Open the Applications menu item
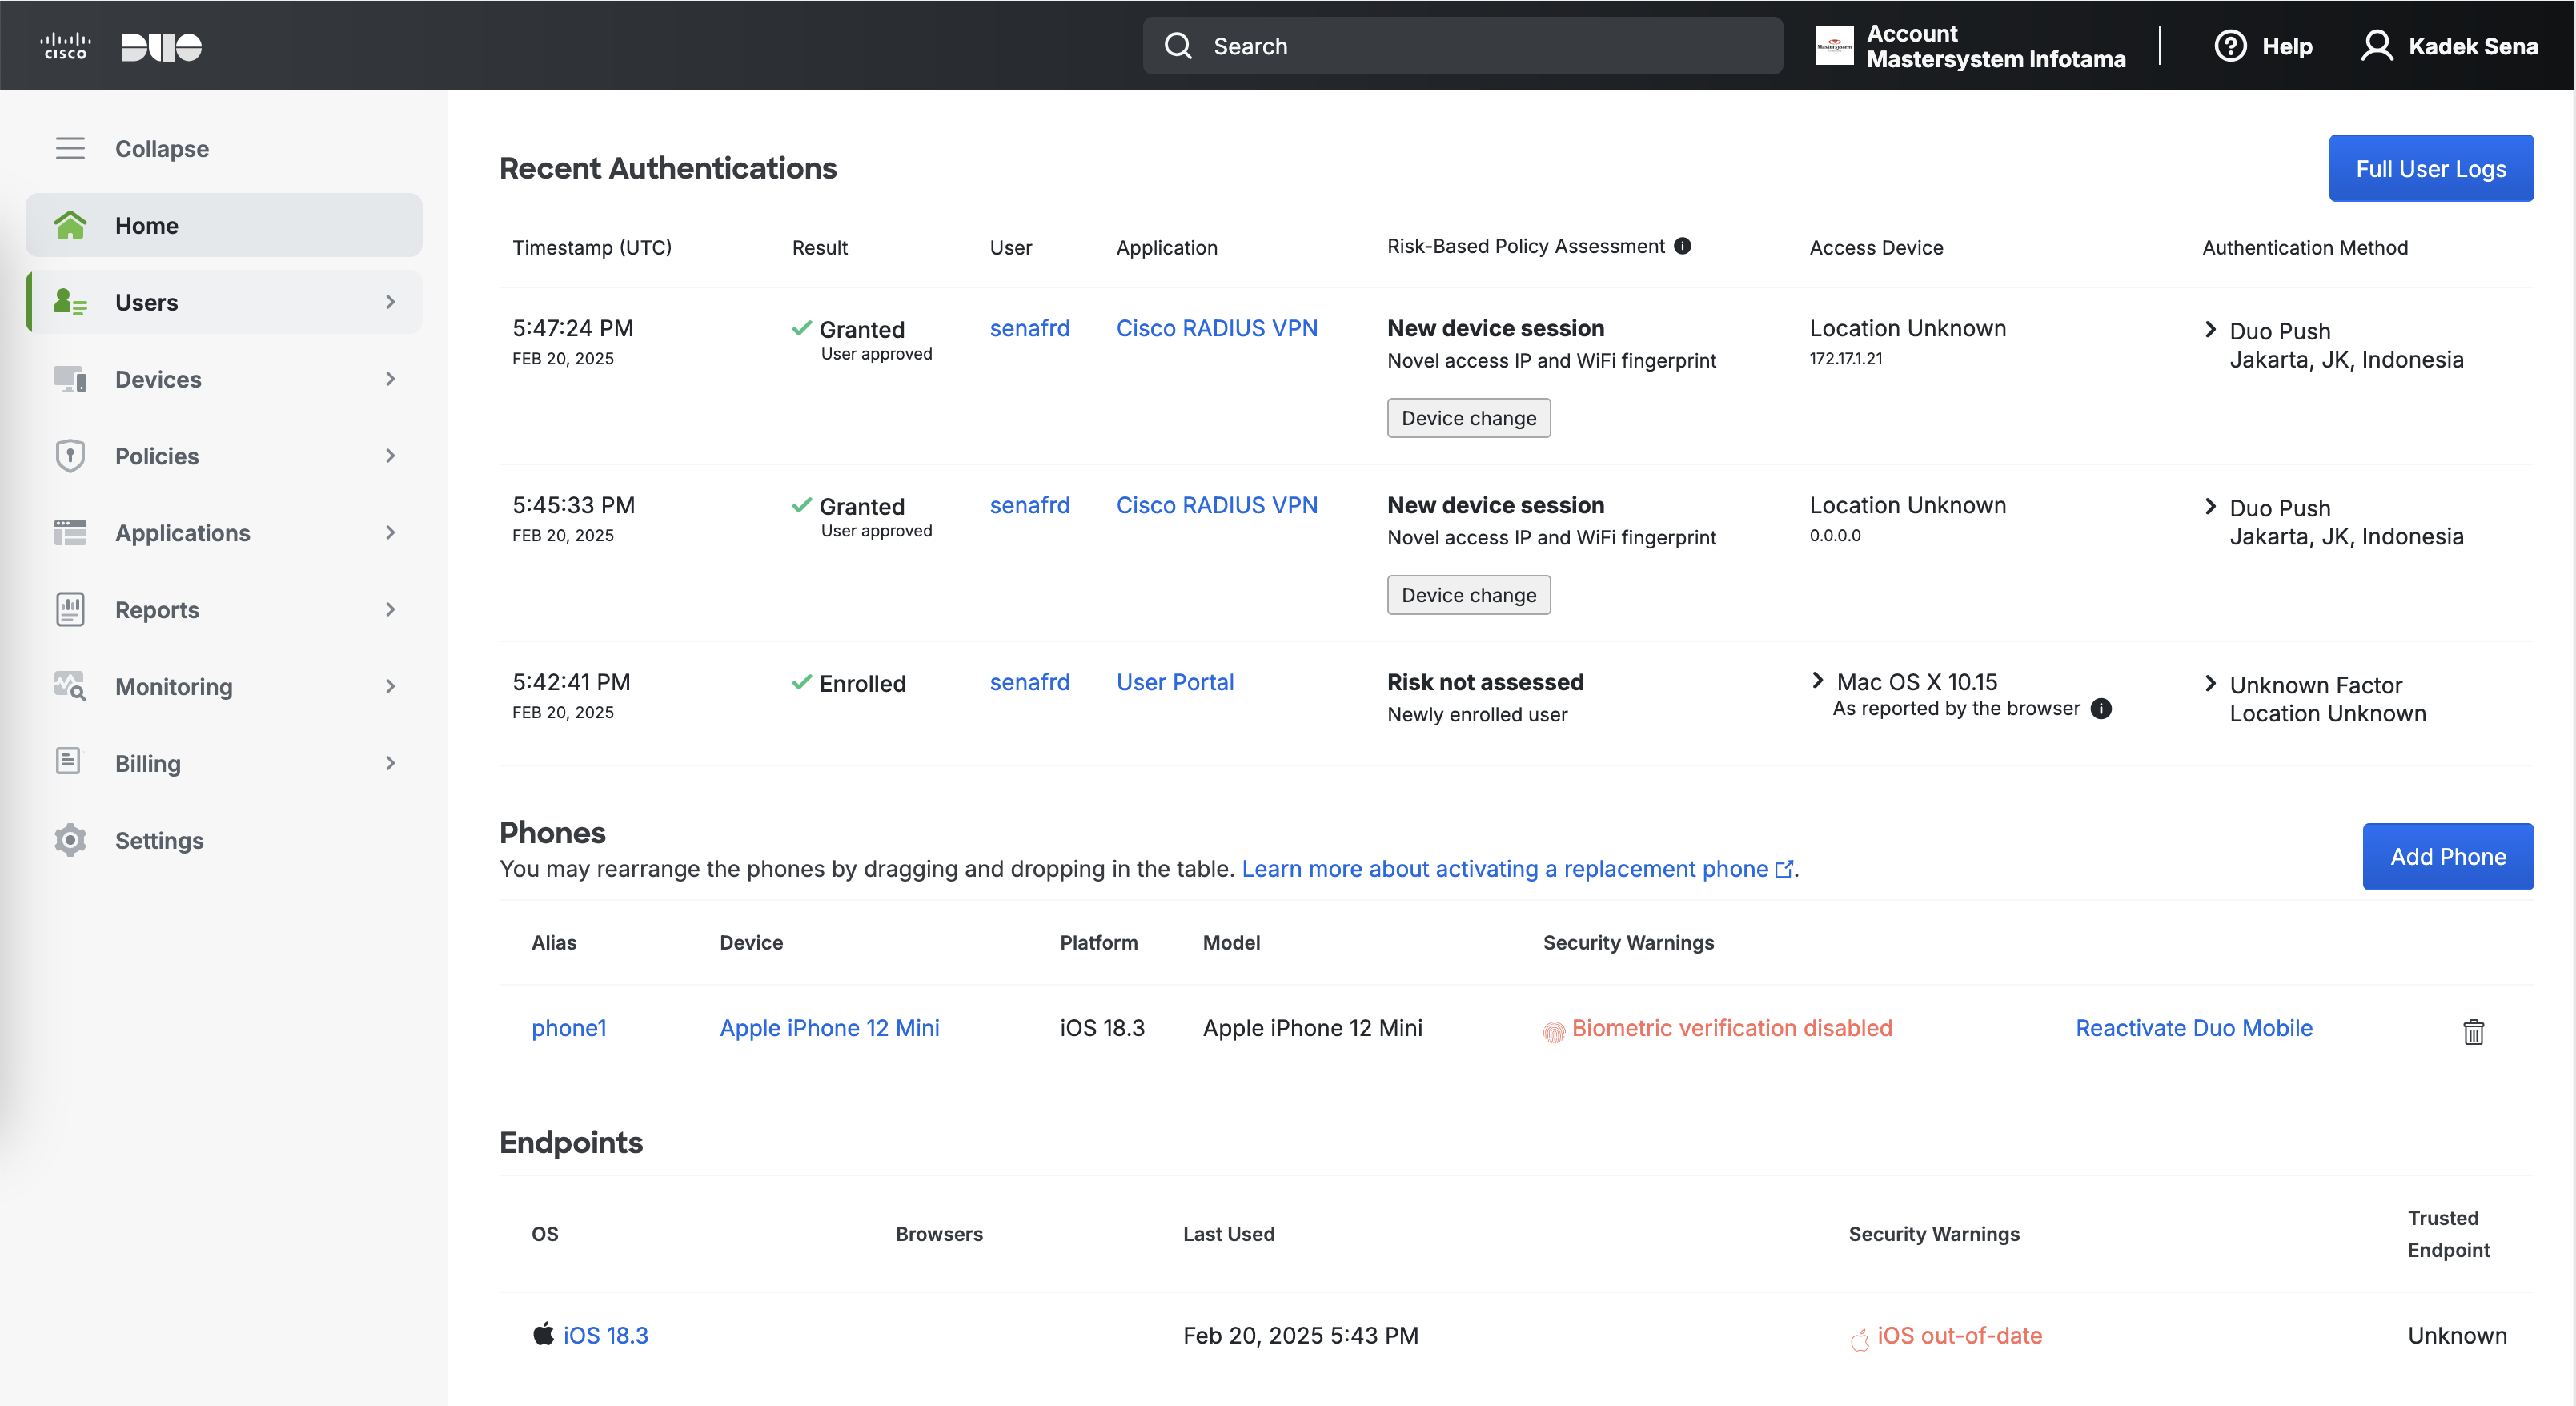Image resolution: width=2576 pixels, height=1406 pixels. click(x=183, y=533)
